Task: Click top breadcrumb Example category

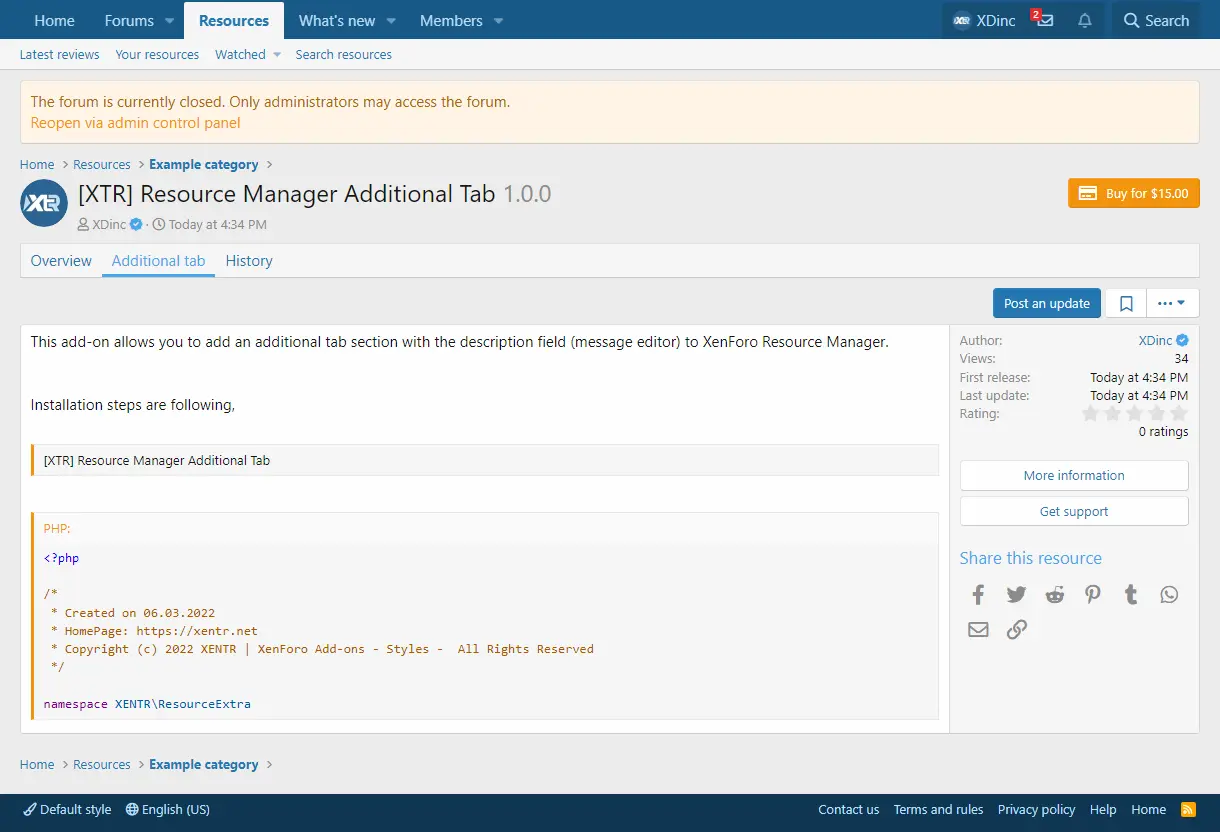Action: pos(204,165)
